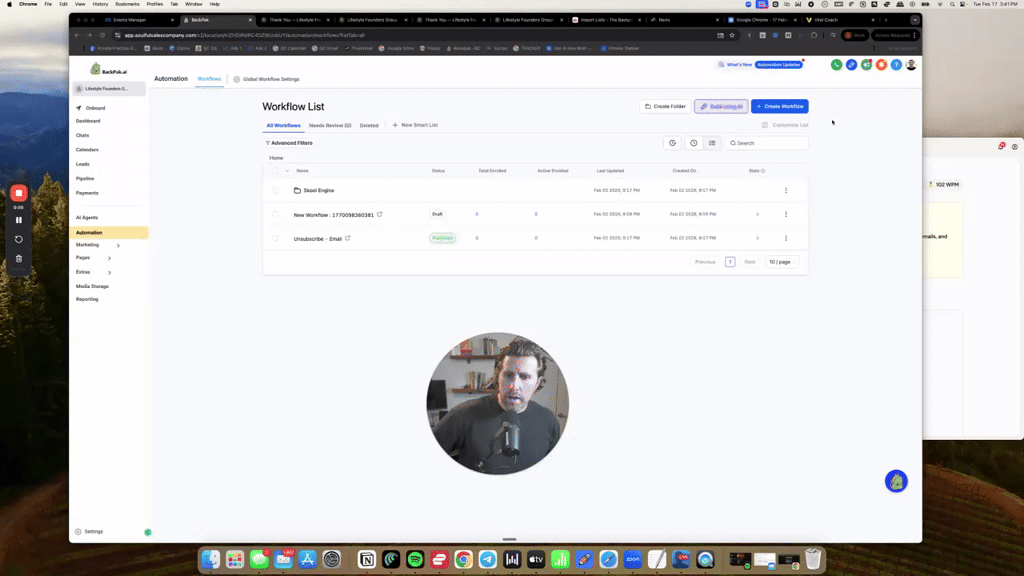The height and width of the screenshot is (576, 1024).
Task: Switch to the Needs Review tab
Action: click(x=330, y=125)
